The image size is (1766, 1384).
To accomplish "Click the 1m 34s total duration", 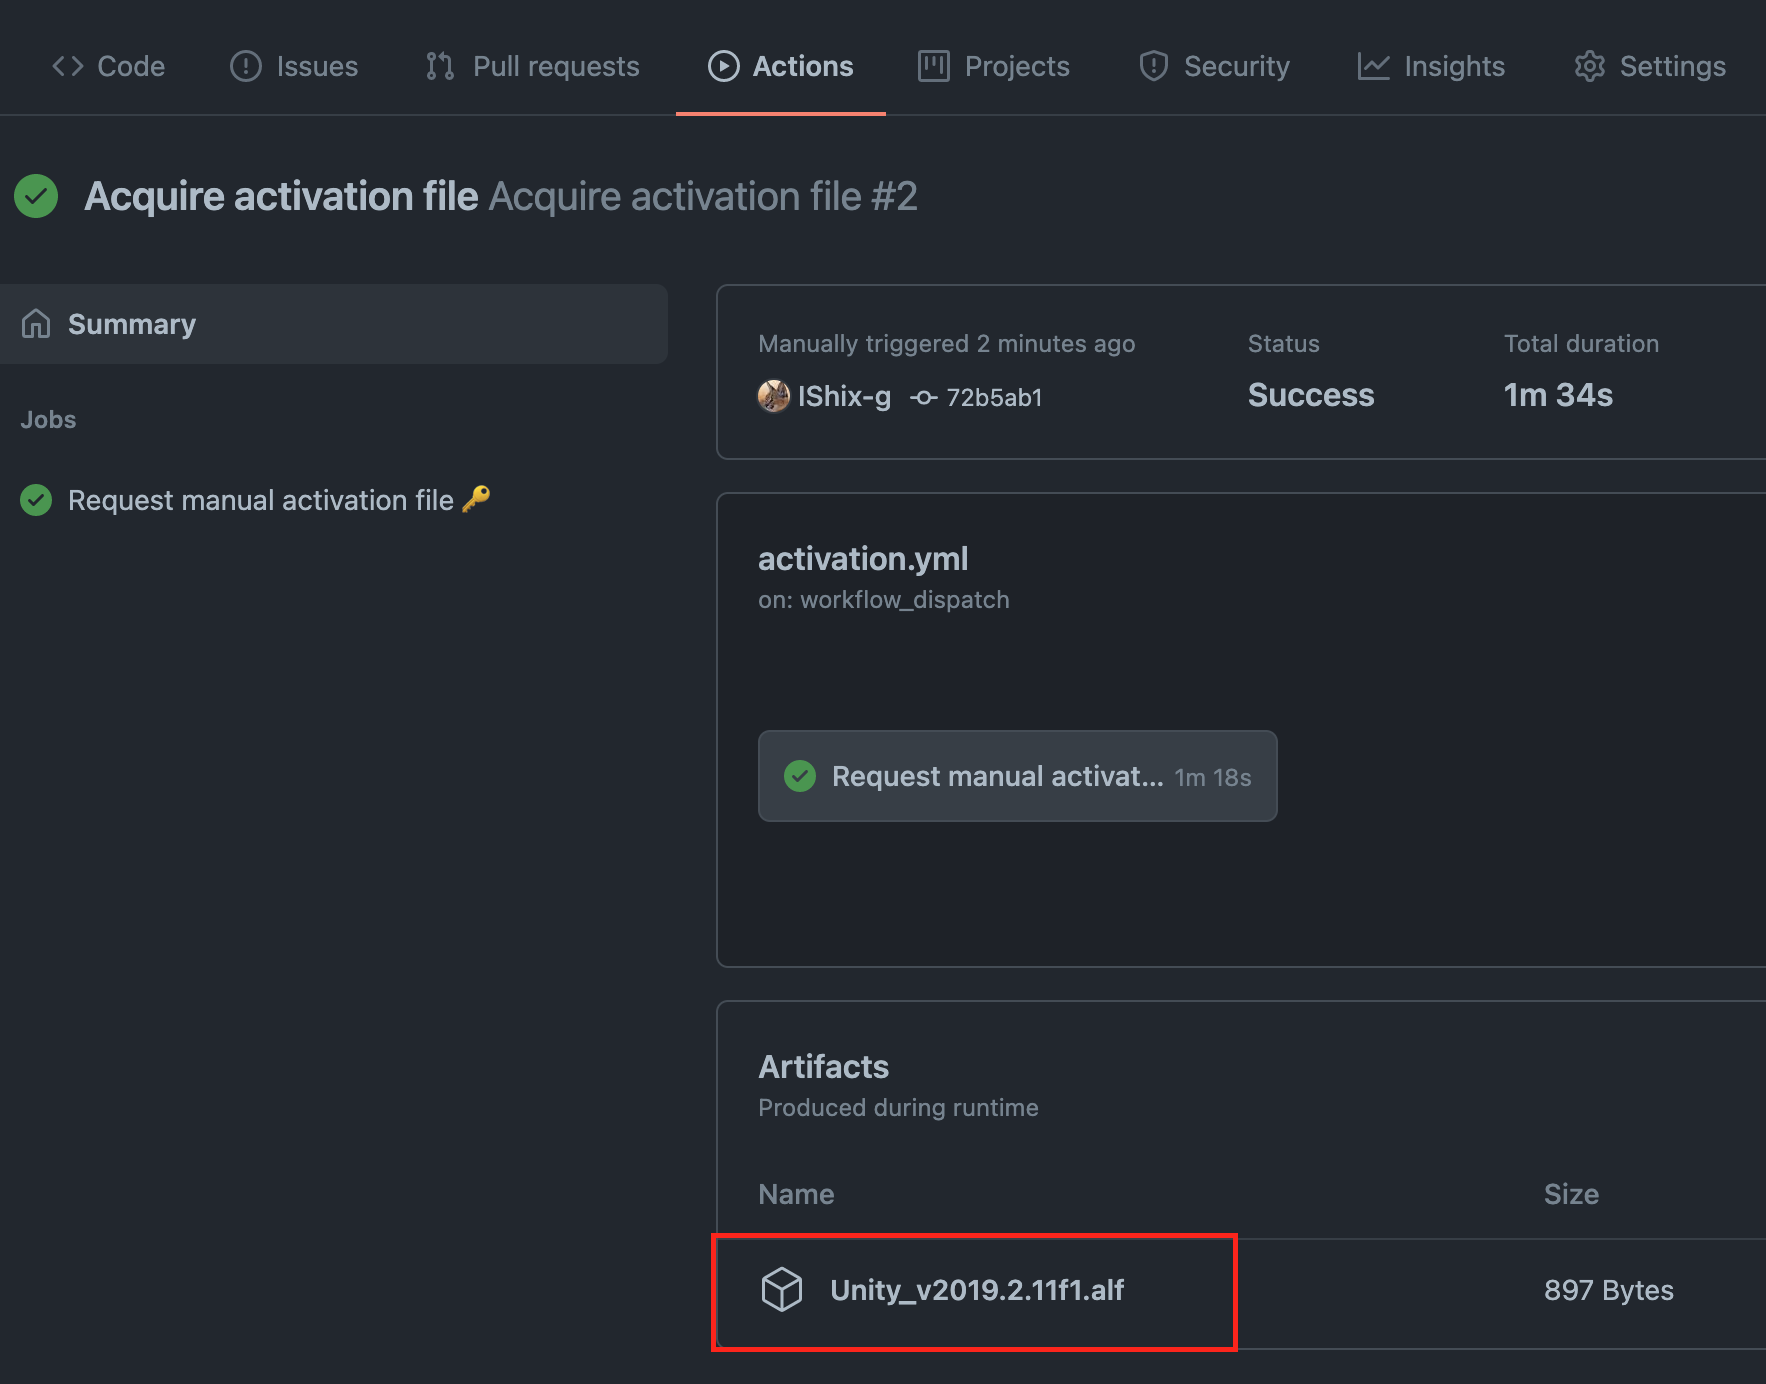I will coord(1558,395).
